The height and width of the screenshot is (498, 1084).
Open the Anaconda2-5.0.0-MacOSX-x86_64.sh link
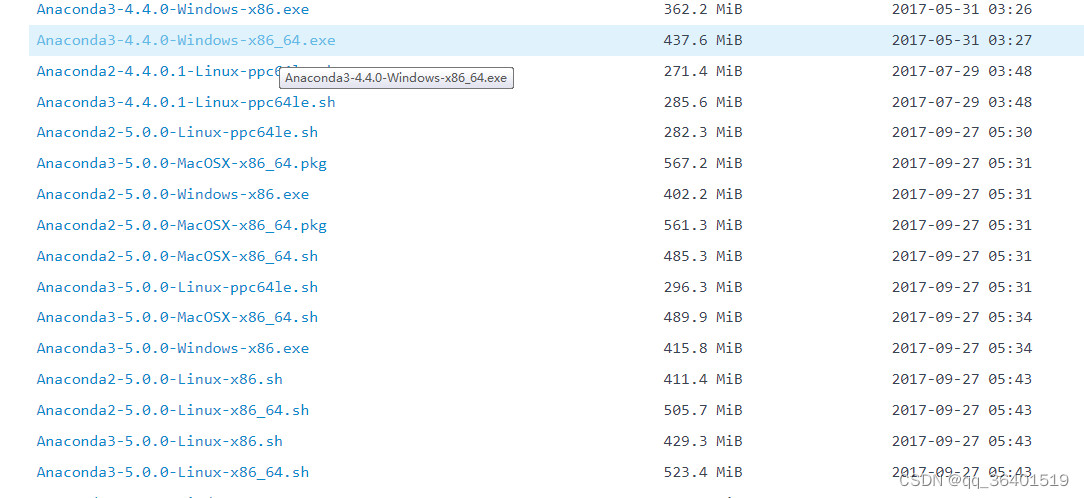coord(177,257)
